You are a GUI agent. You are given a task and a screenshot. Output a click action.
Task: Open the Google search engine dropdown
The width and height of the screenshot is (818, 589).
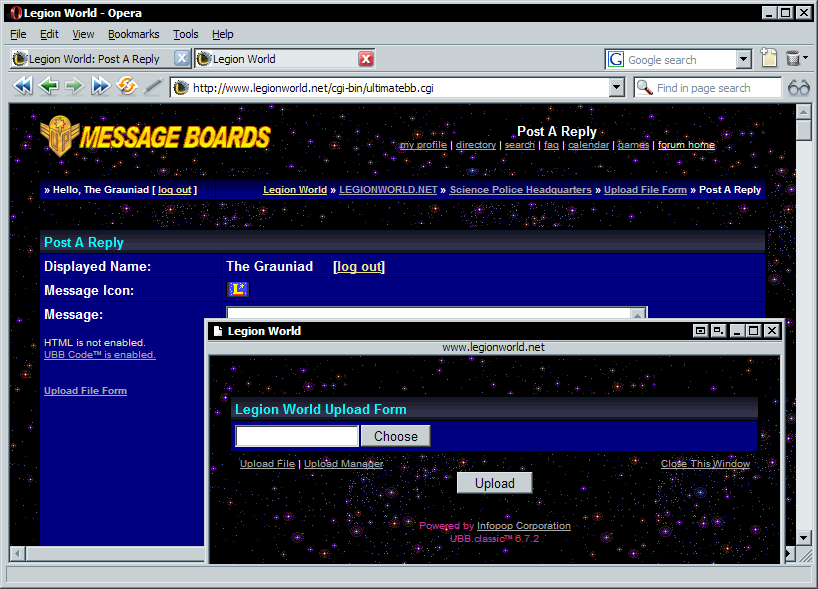pyautogui.click(x=744, y=59)
